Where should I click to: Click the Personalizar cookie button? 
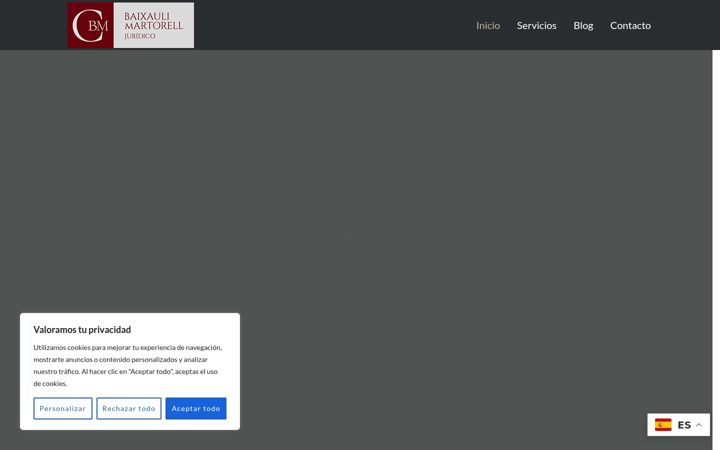62,408
